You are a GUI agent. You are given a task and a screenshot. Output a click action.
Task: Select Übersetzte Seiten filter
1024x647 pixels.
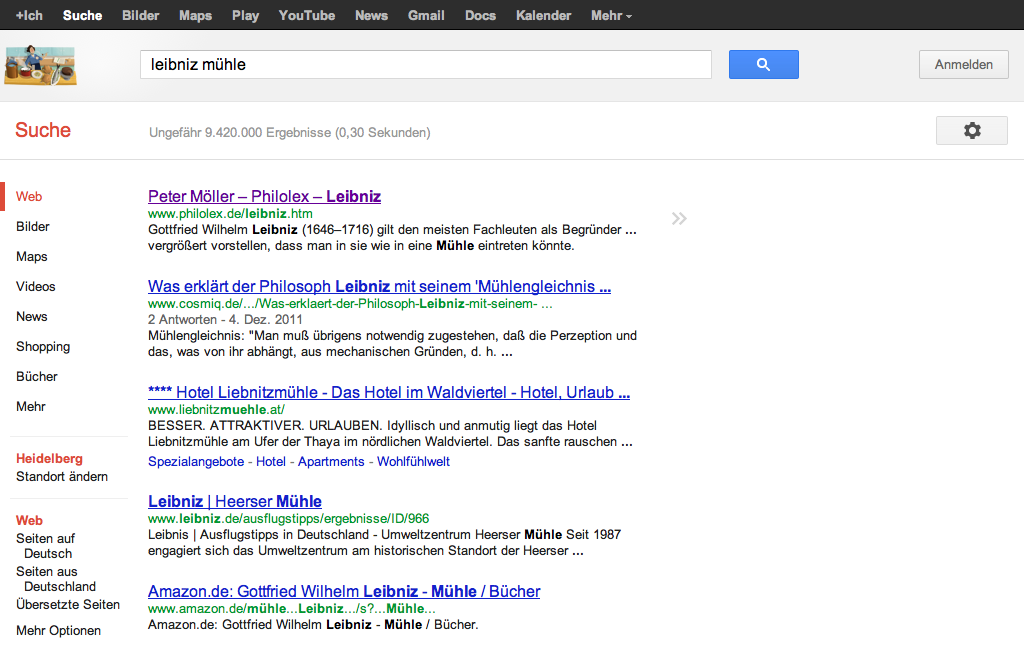point(68,605)
